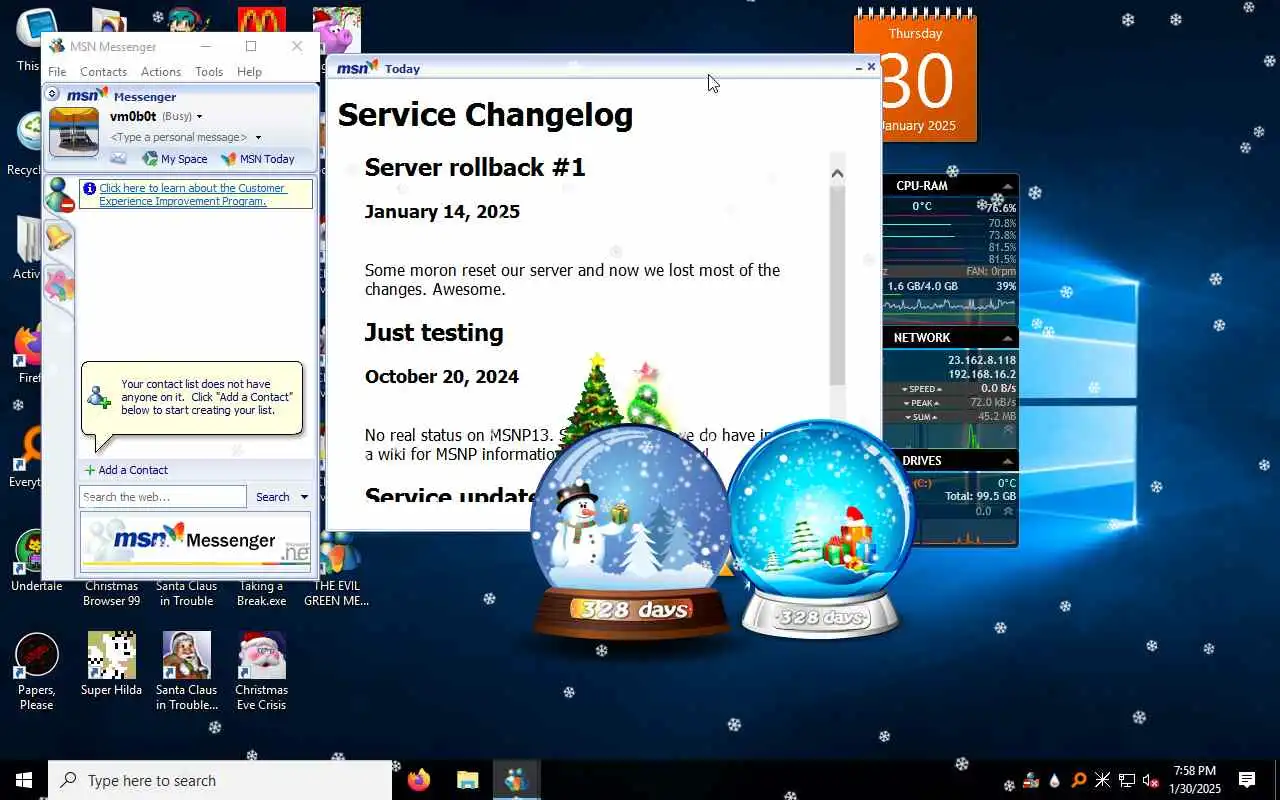Image resolution: width=1280 pixels, height=800 pixels.
Task: Open the Help menu in MSN Messenger
Action: point(249,72)
